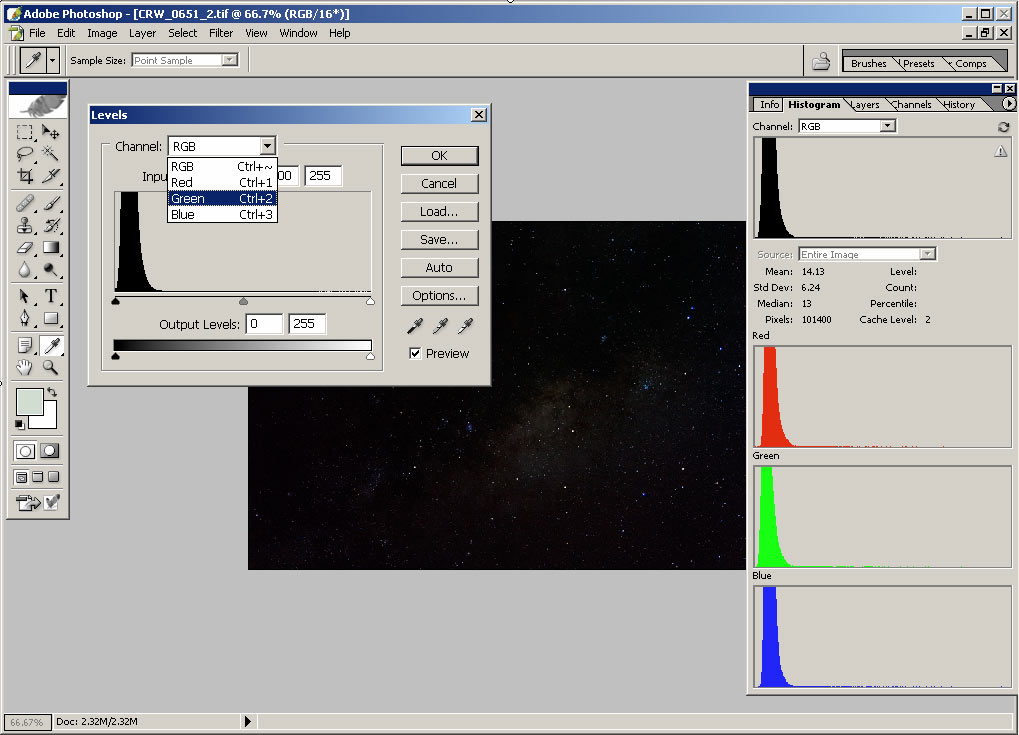Open the Tool Preset picker arrow
Screen dimensions: 1019x735
coord(52,60)
